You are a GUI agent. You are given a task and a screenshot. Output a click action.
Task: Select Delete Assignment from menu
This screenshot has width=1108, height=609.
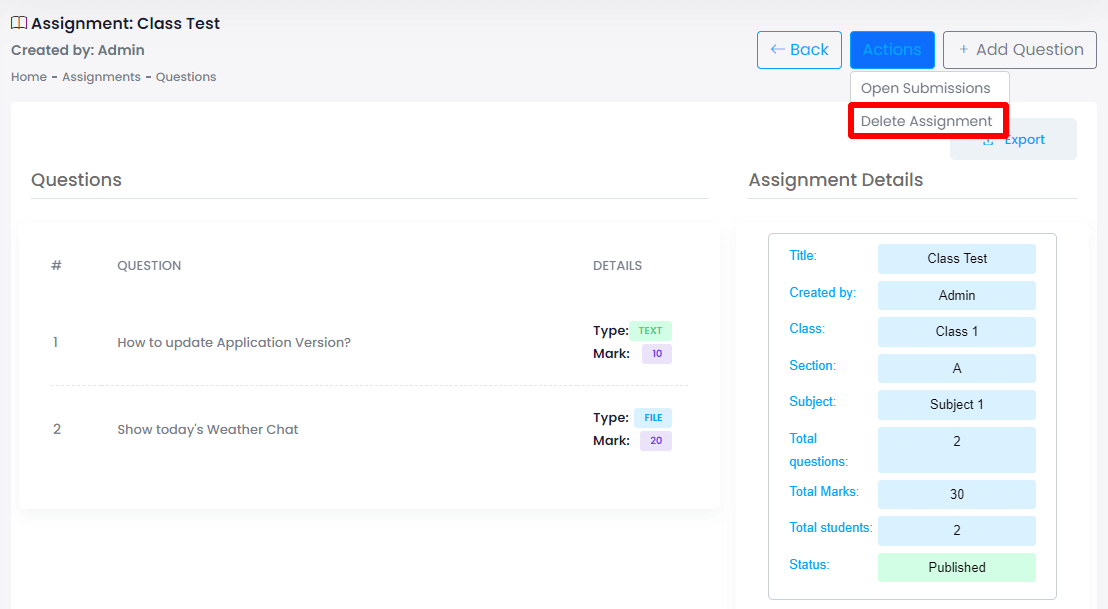927,121
